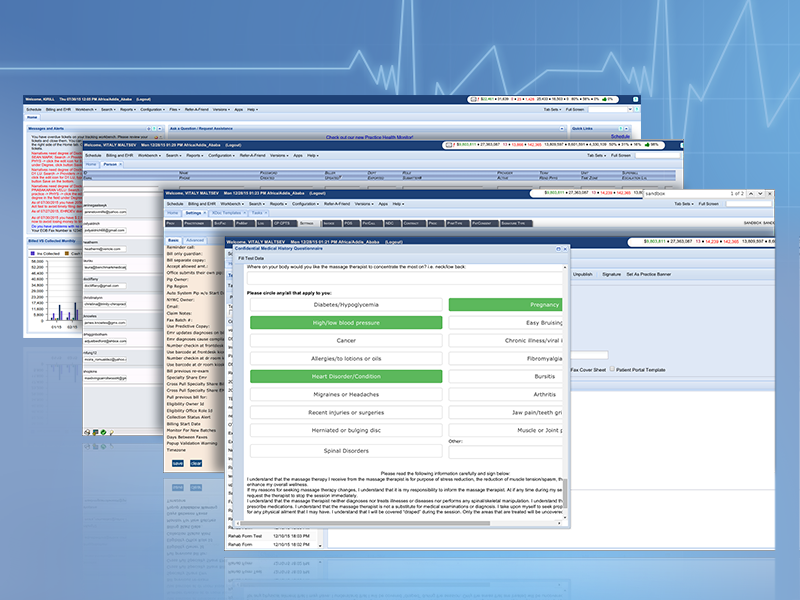
Task: Close the sandbox find bar
Action: coord(770,194)
